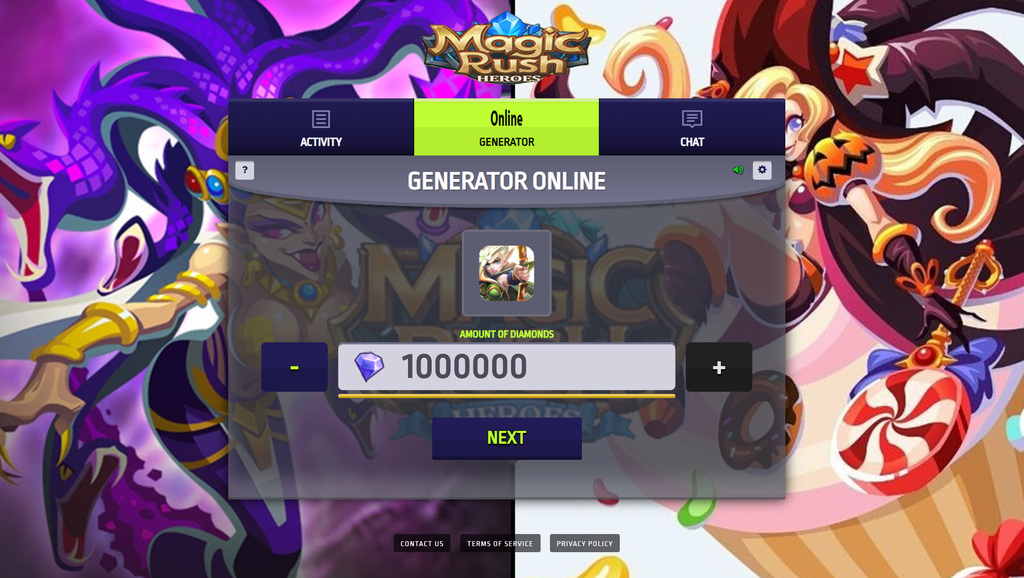Screen dimensions: 1024x578
Task: Open the Contact Us link
Action: tap(422, 543)
